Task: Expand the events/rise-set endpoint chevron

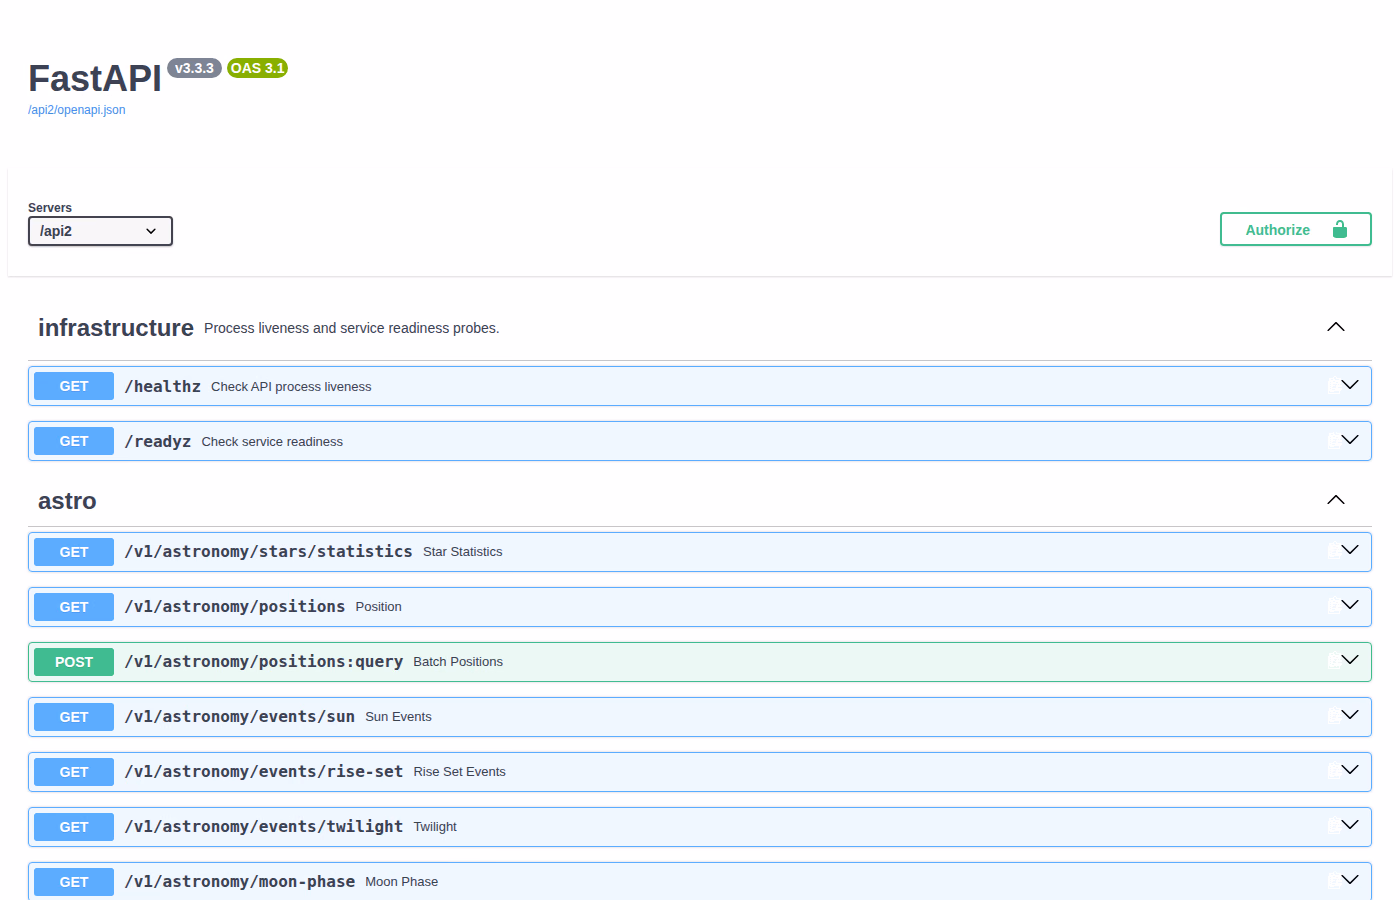Action: click(x=1350, y=770)
